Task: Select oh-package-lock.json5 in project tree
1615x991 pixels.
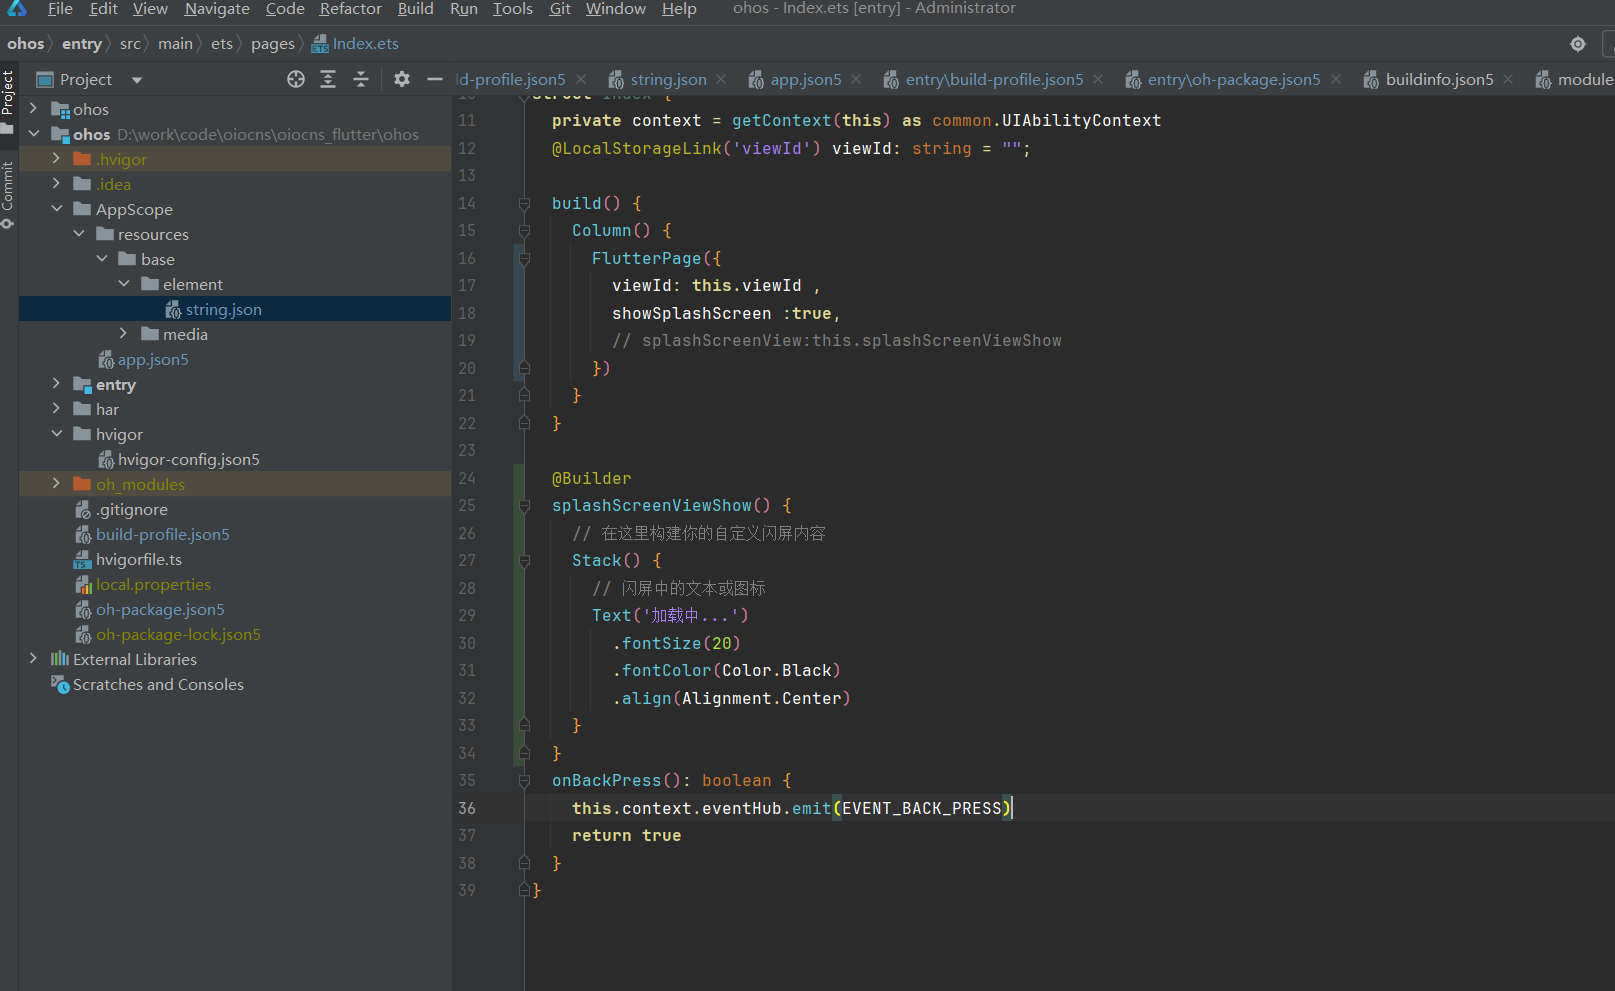Action: coord(168,634)
